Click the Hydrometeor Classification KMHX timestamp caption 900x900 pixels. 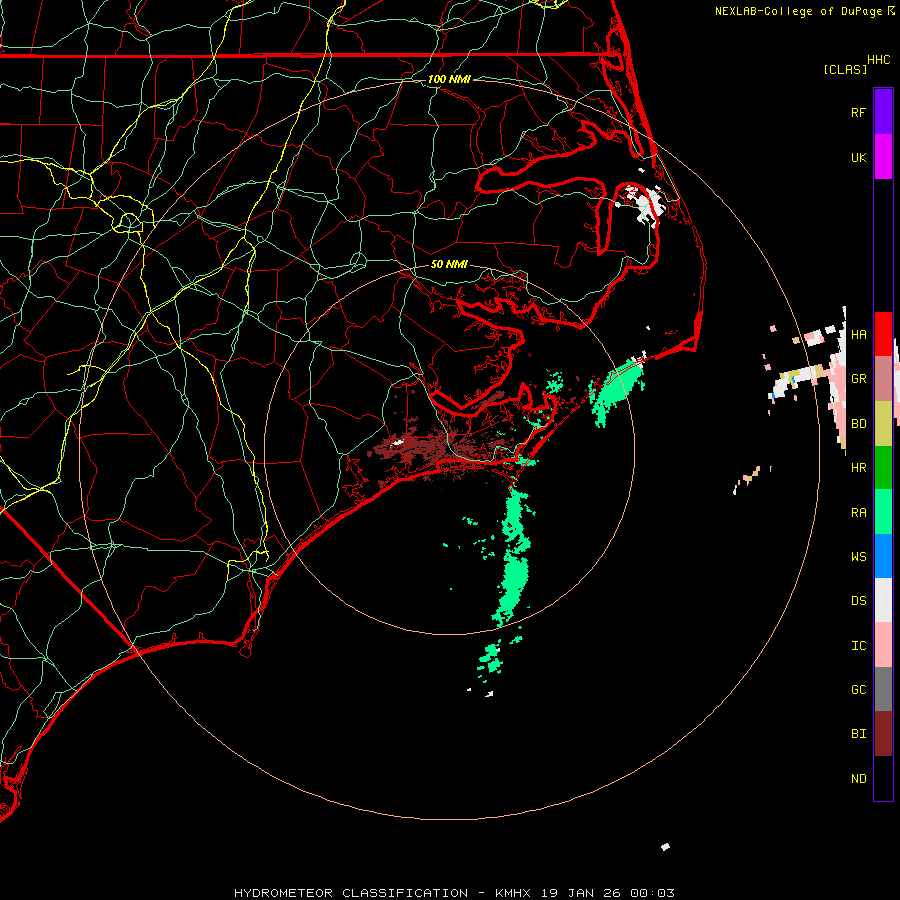pos(454,893)
